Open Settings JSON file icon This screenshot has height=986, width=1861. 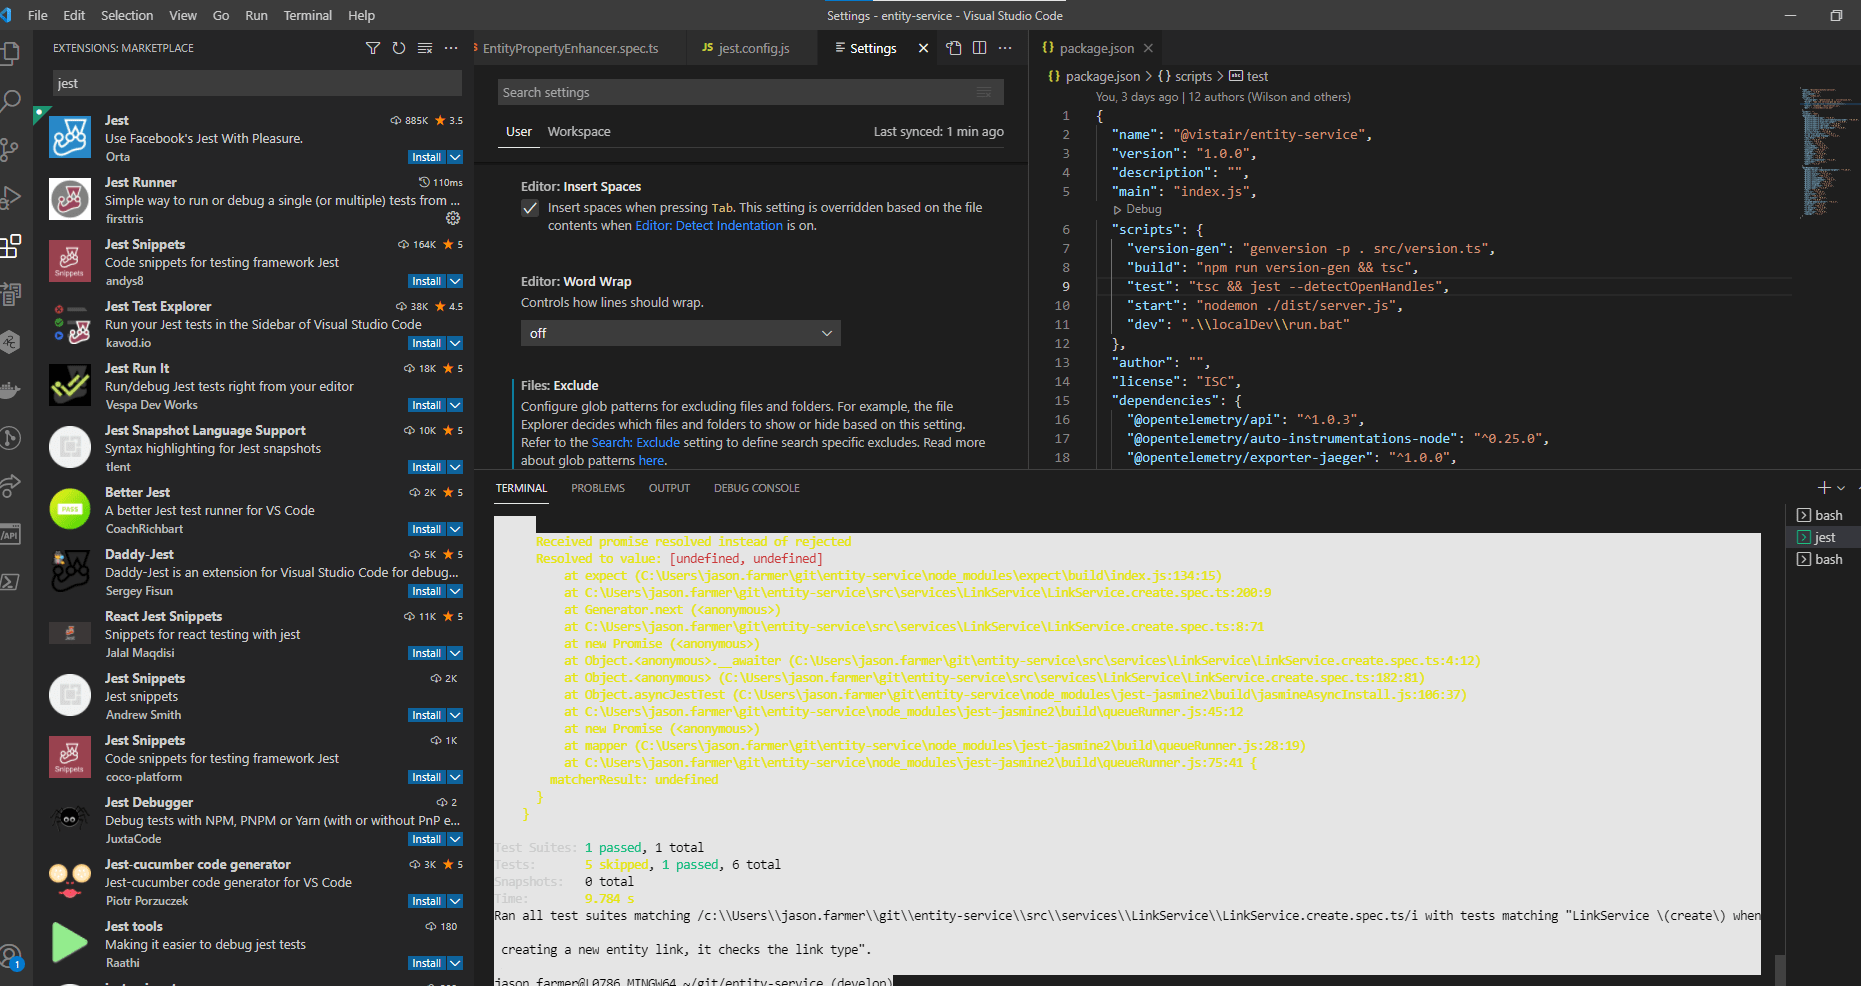[954, 48]
